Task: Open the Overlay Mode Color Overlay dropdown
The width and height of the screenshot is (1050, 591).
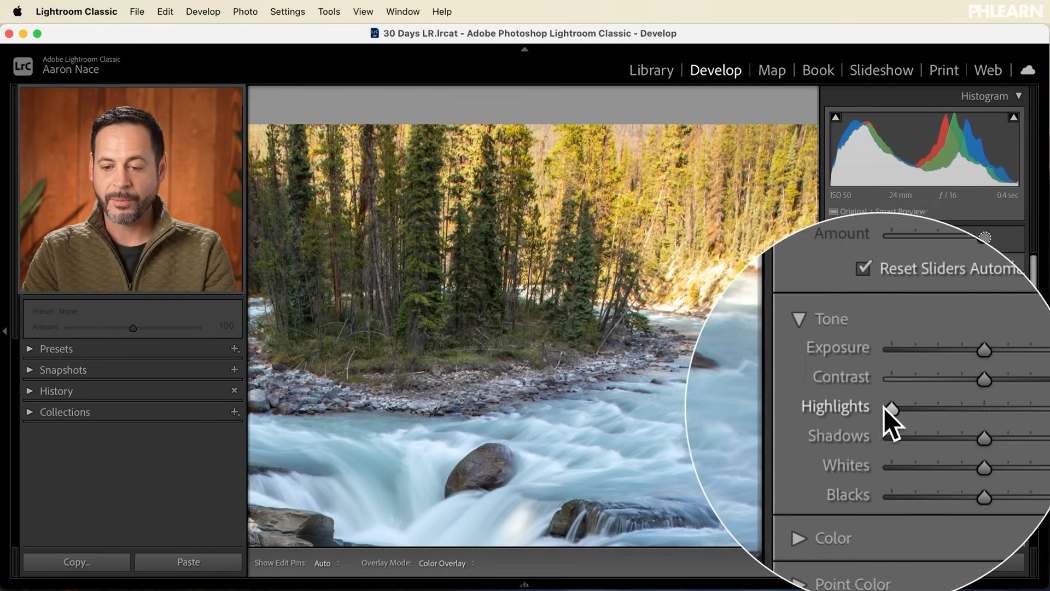Action: click(446, 564)
